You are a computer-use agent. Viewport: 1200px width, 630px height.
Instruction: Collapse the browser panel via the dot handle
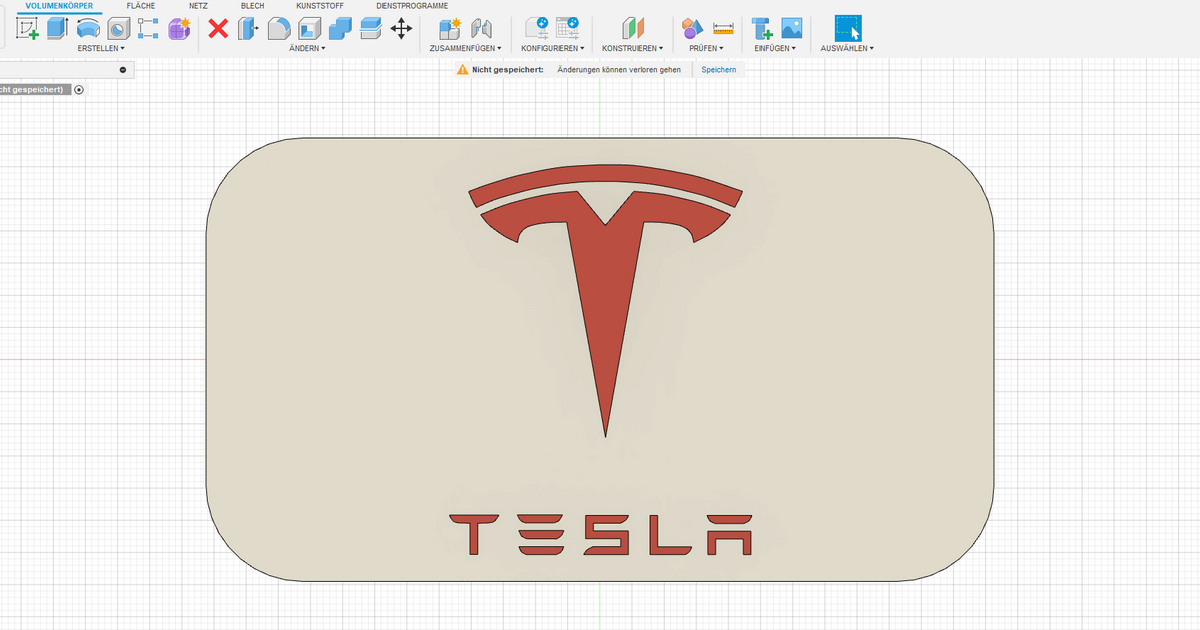pos(123,70)
